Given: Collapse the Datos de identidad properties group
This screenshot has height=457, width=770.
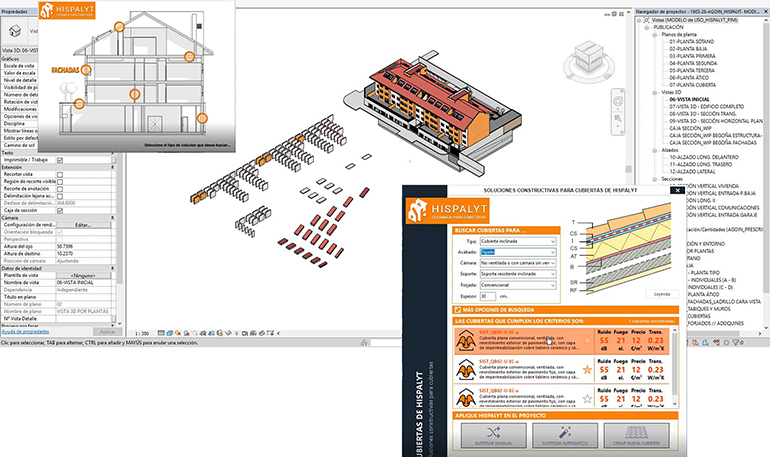Looking at the screenshot, I should click(113, 269).
